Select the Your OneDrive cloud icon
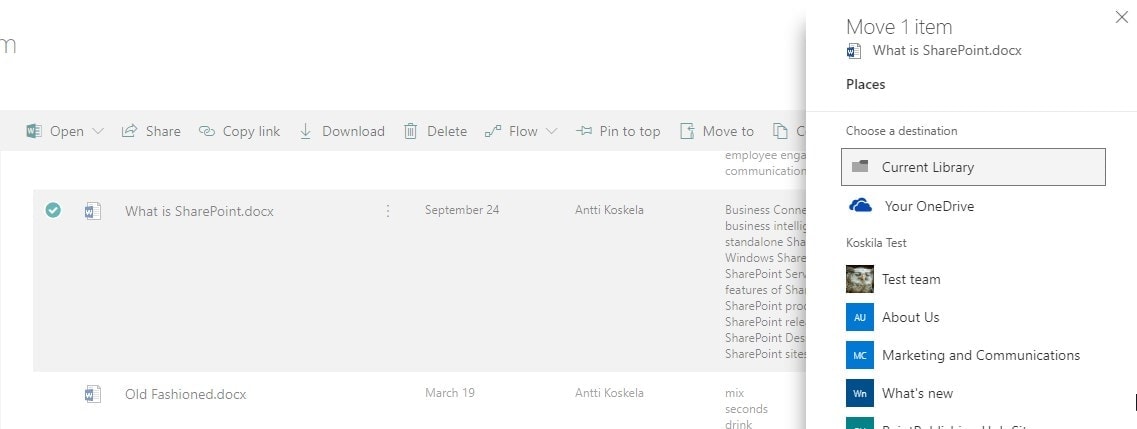Viewport: 1137px width, 429px height. pyautogui.click(x=860, y=206)
